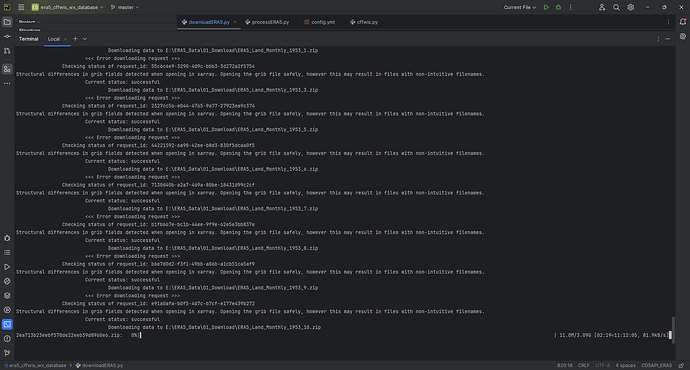Open Code With Me user icon
690x370 pixels.
602,7
